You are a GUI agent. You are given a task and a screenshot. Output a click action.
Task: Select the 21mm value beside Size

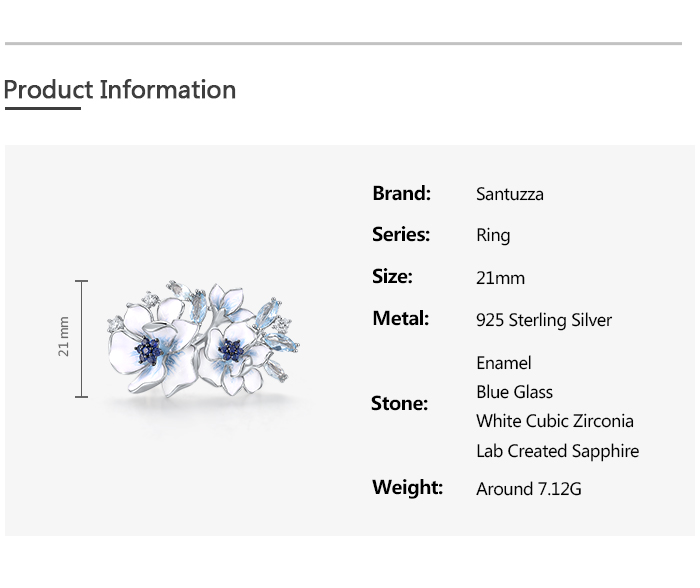point(500,278)
